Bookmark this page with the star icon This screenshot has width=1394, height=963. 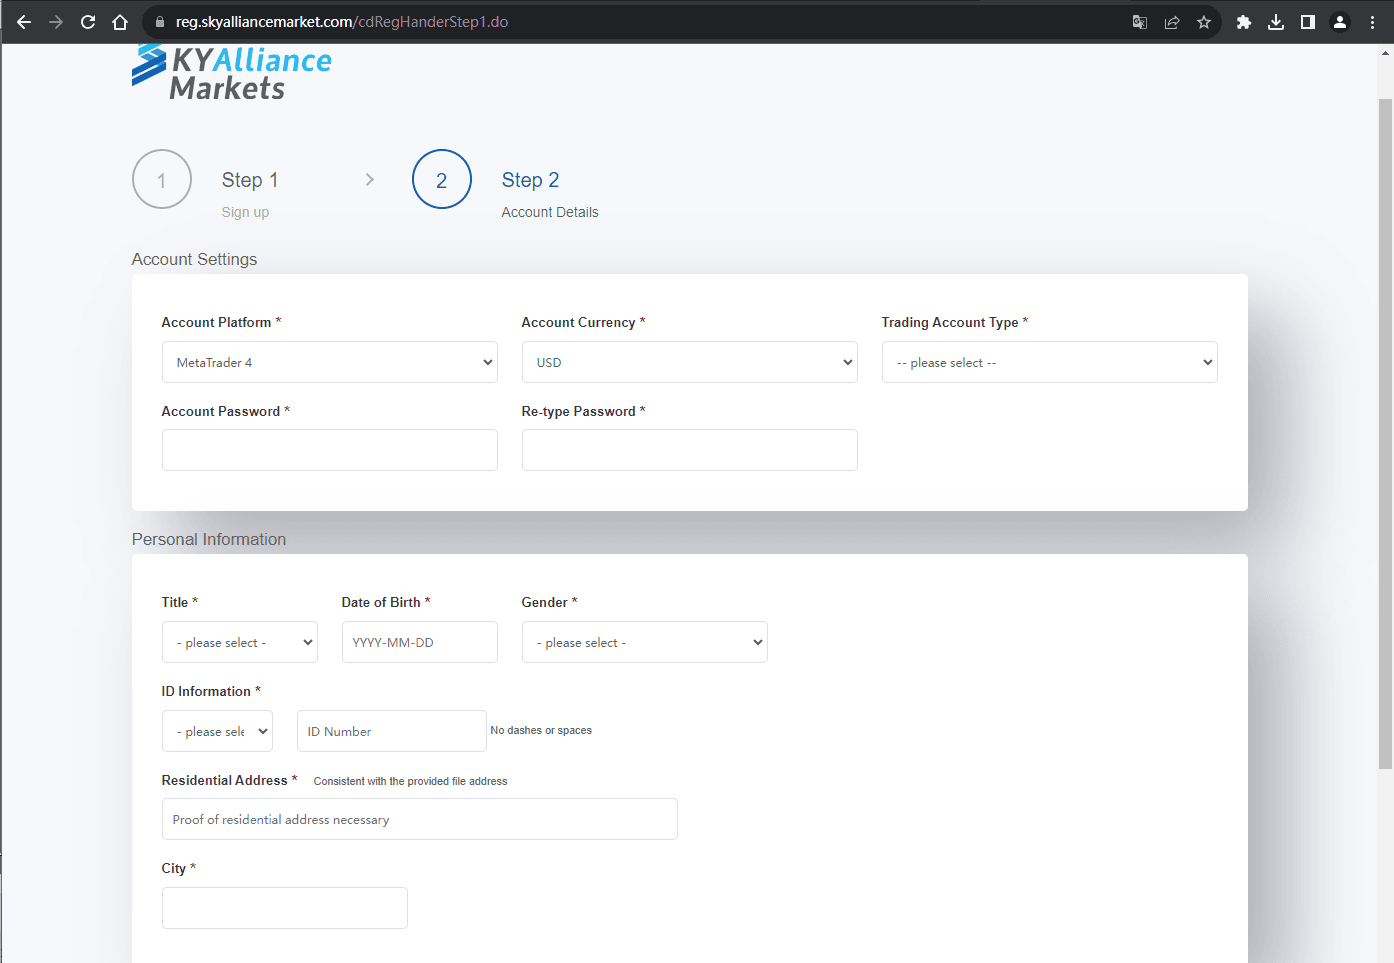point(1204,22)
